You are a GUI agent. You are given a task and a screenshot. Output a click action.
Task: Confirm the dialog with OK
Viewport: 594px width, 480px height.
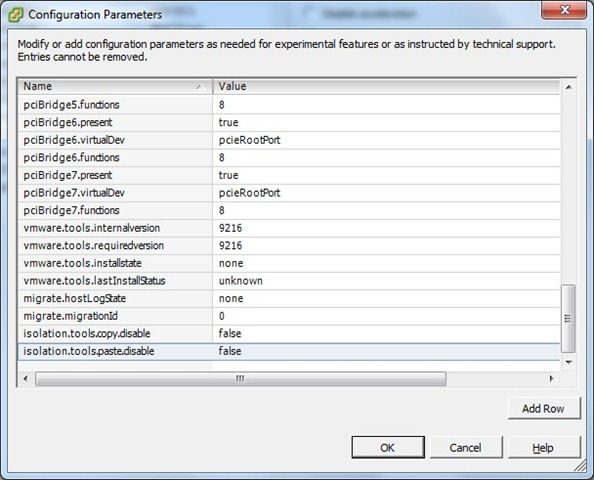pyautogui.click(x=388, y=447)
